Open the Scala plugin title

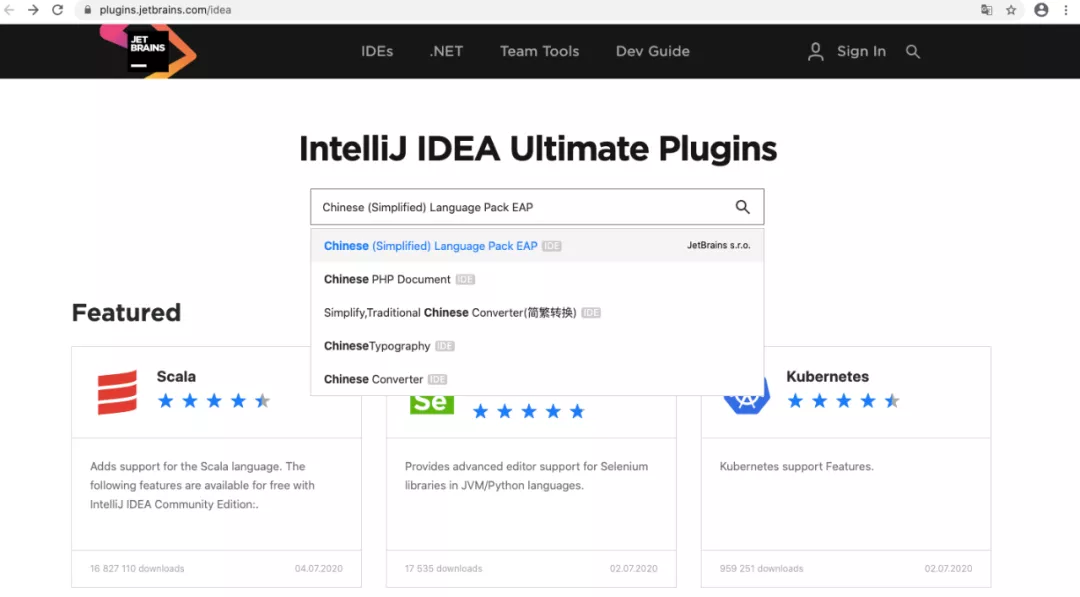176,377
